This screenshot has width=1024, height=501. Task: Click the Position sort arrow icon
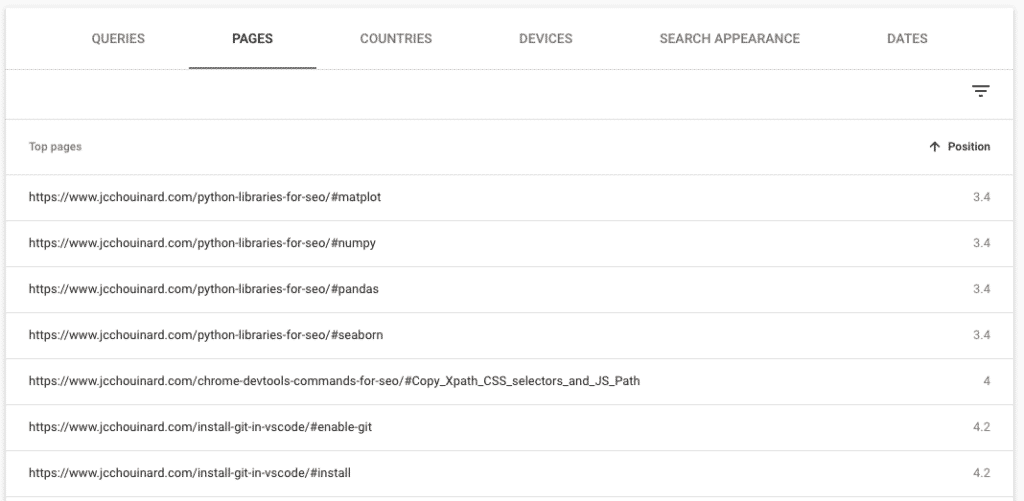click(935, 147)
